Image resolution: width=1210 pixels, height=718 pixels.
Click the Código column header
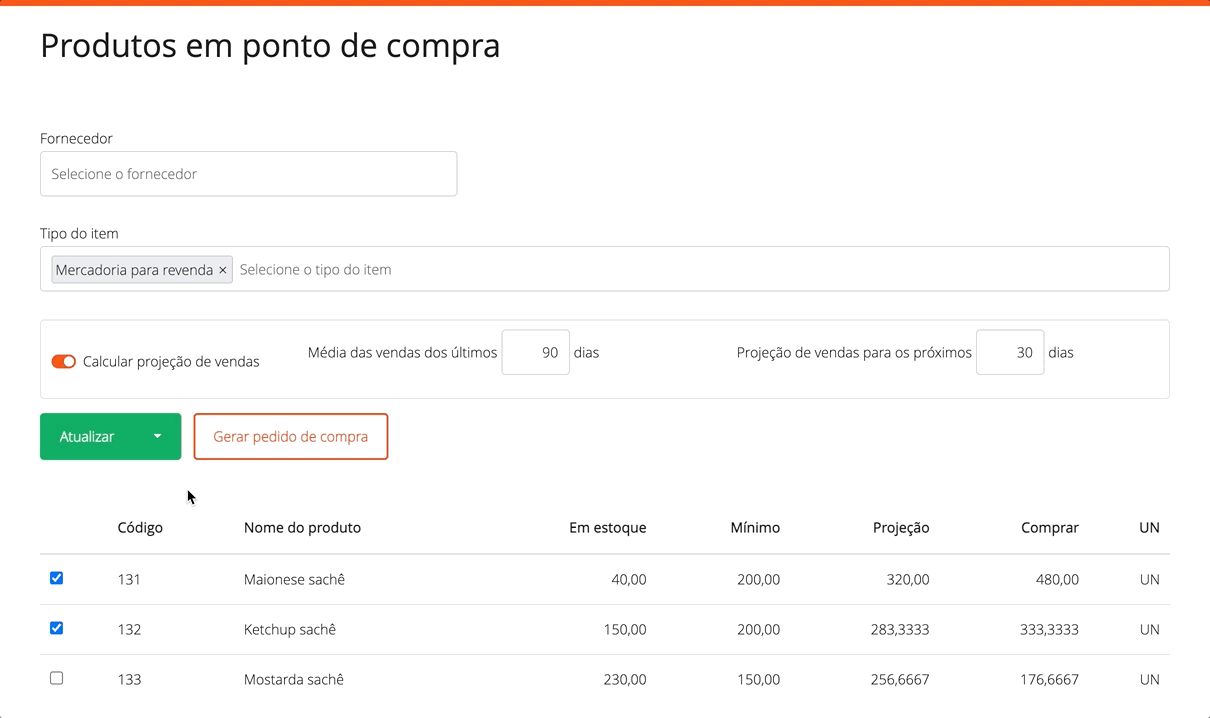pos(140,528)
